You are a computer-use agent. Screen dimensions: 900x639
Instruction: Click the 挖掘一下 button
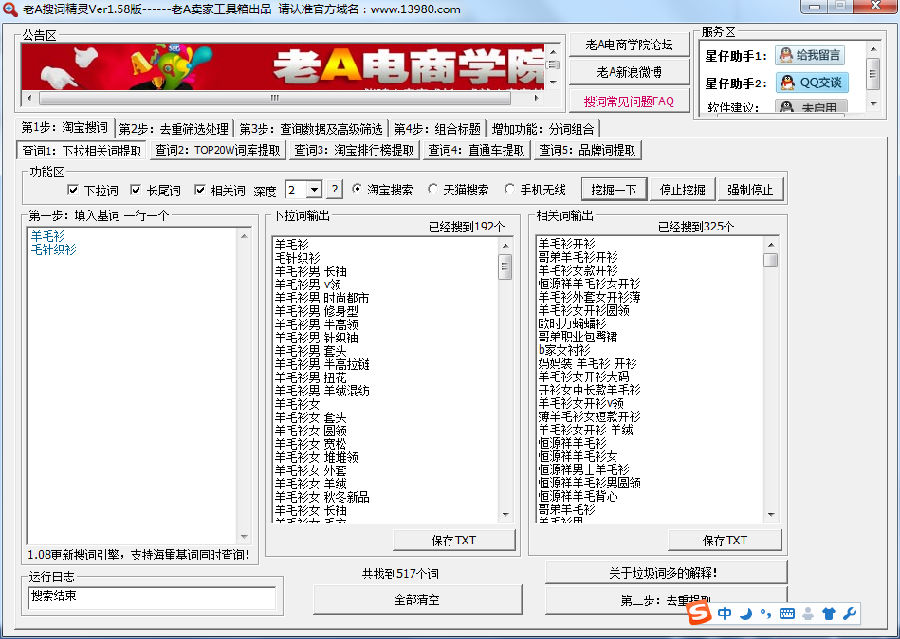tap(614, 189)
